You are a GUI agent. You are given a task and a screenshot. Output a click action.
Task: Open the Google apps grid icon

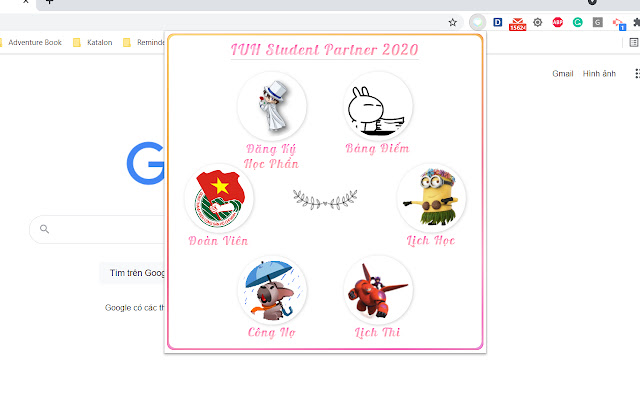637,73
